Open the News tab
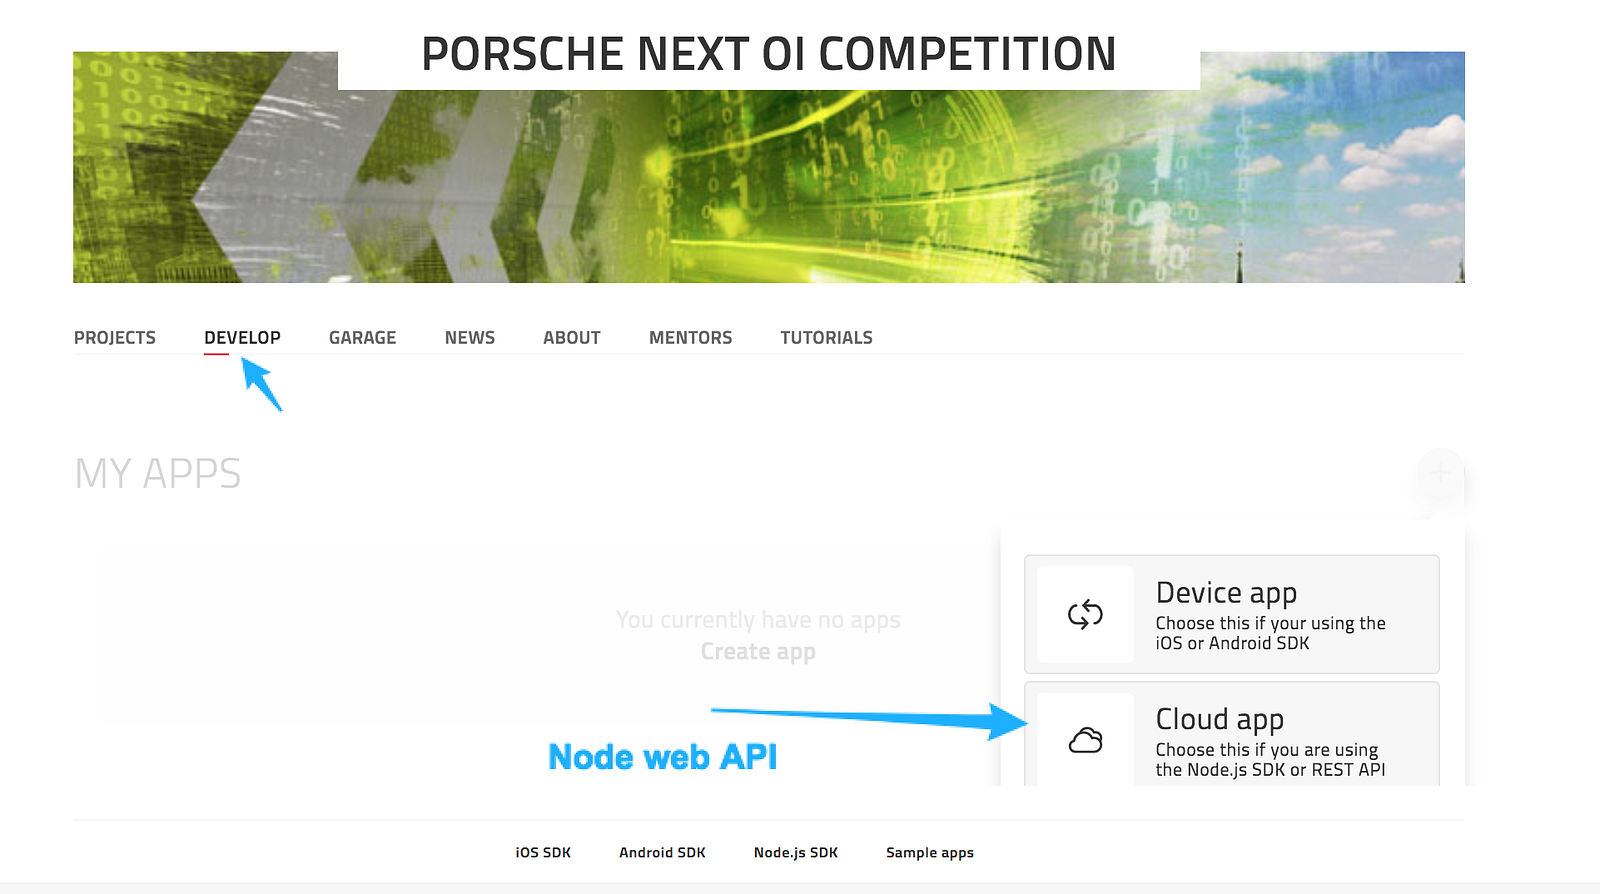Screen dimensions: 1600x894 coord(470,338)
